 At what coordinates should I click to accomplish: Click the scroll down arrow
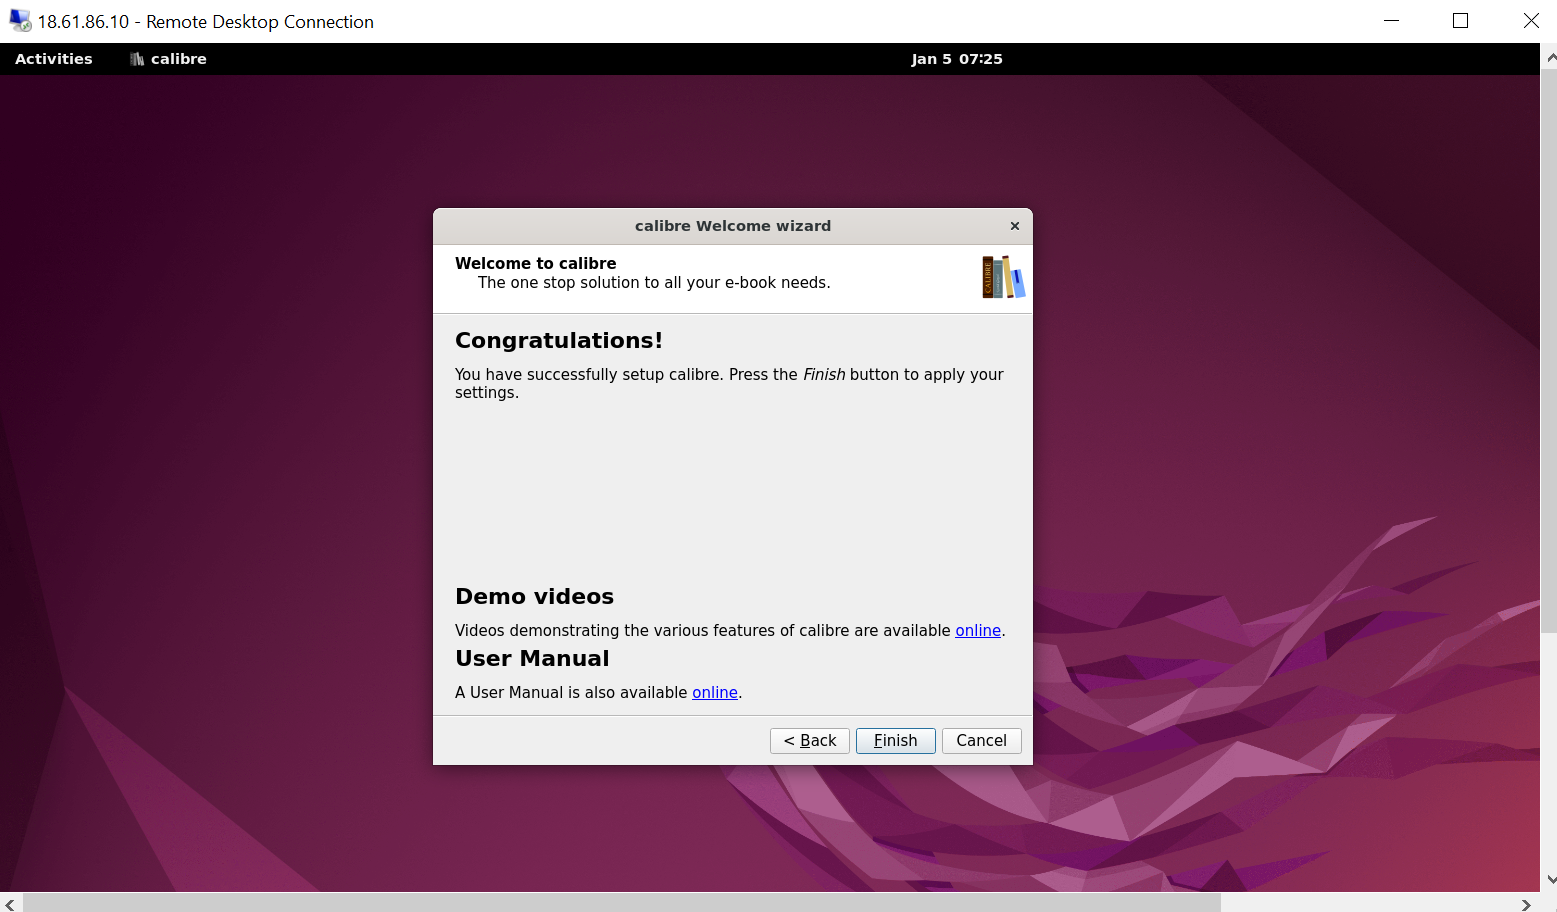[x=1550, y=880]
